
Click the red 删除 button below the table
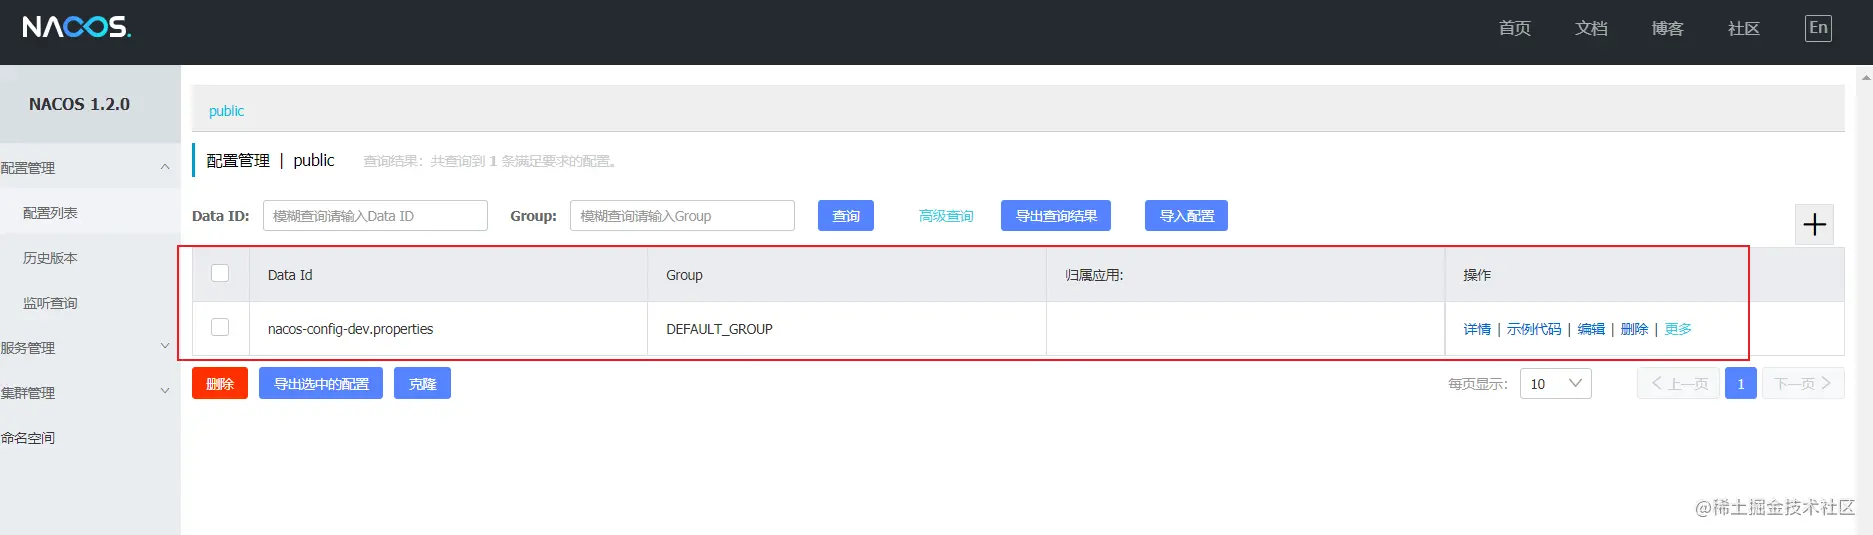click(220, 384)
